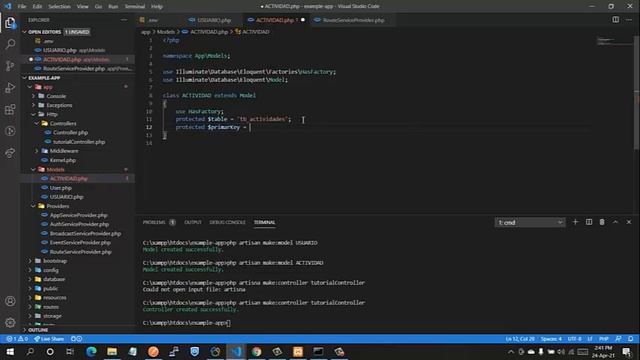The height and width of the screenshot is (360, 640).
Task: Open the Selection menu
Action: [59, 6]
